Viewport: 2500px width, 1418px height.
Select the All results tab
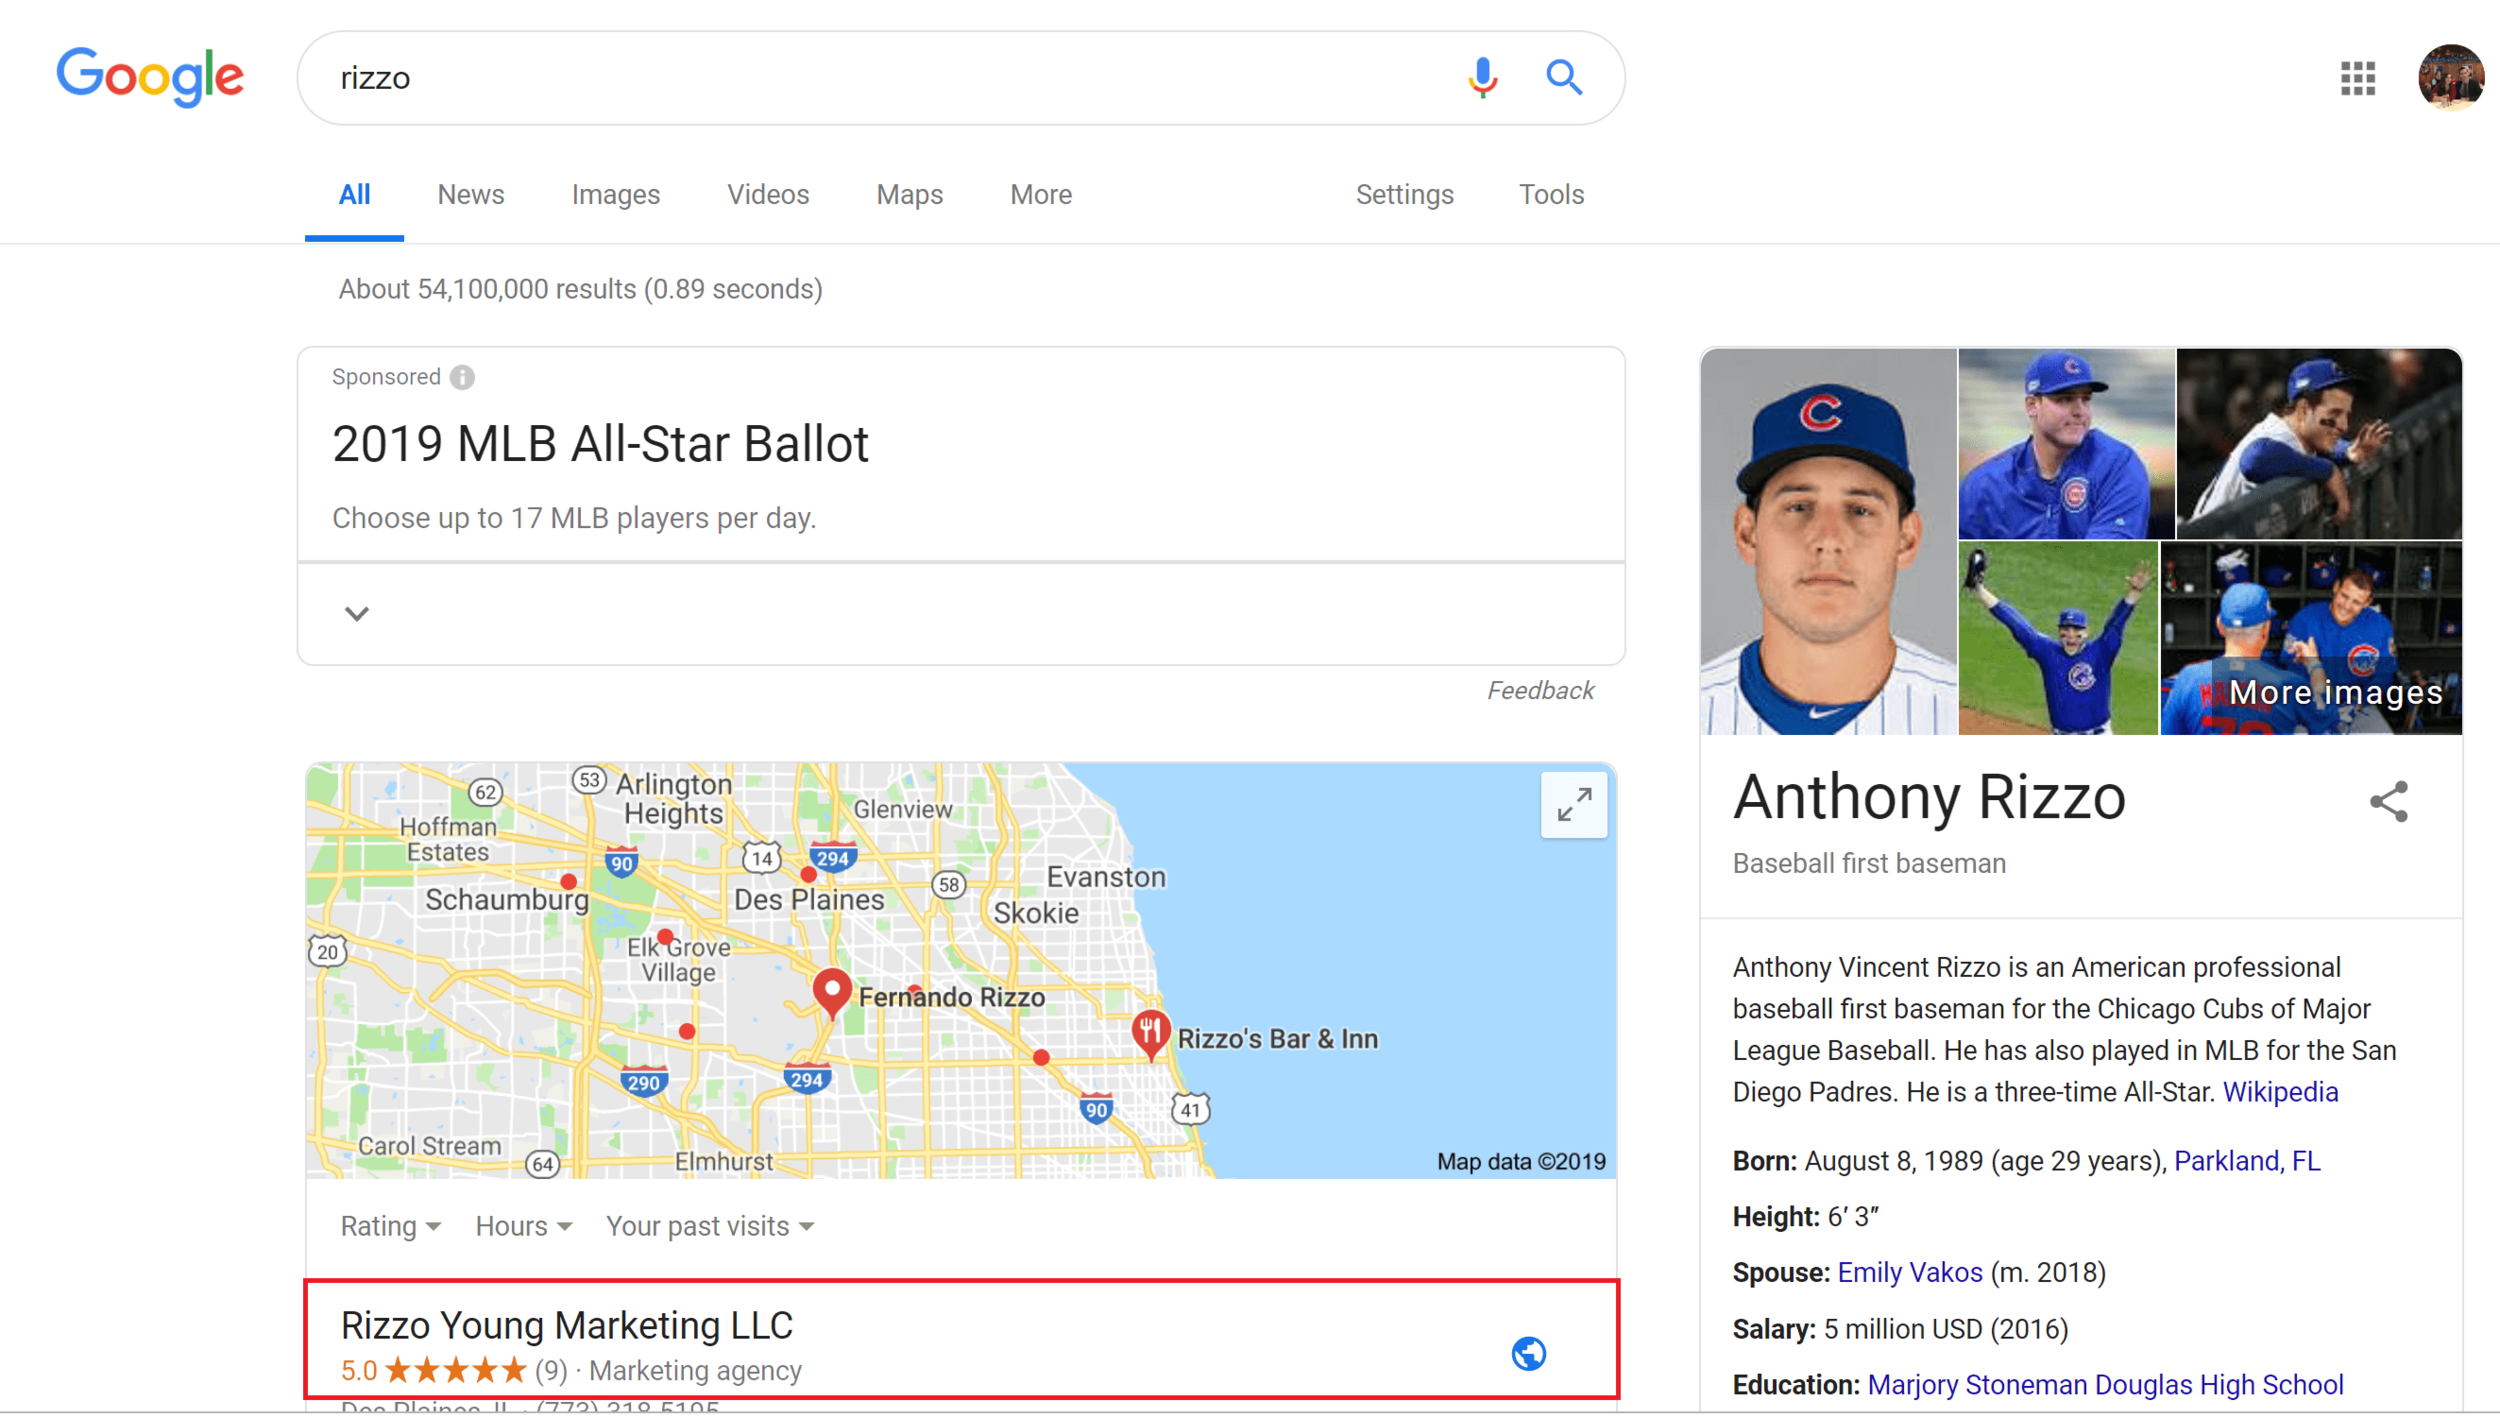tap(354, 194)
